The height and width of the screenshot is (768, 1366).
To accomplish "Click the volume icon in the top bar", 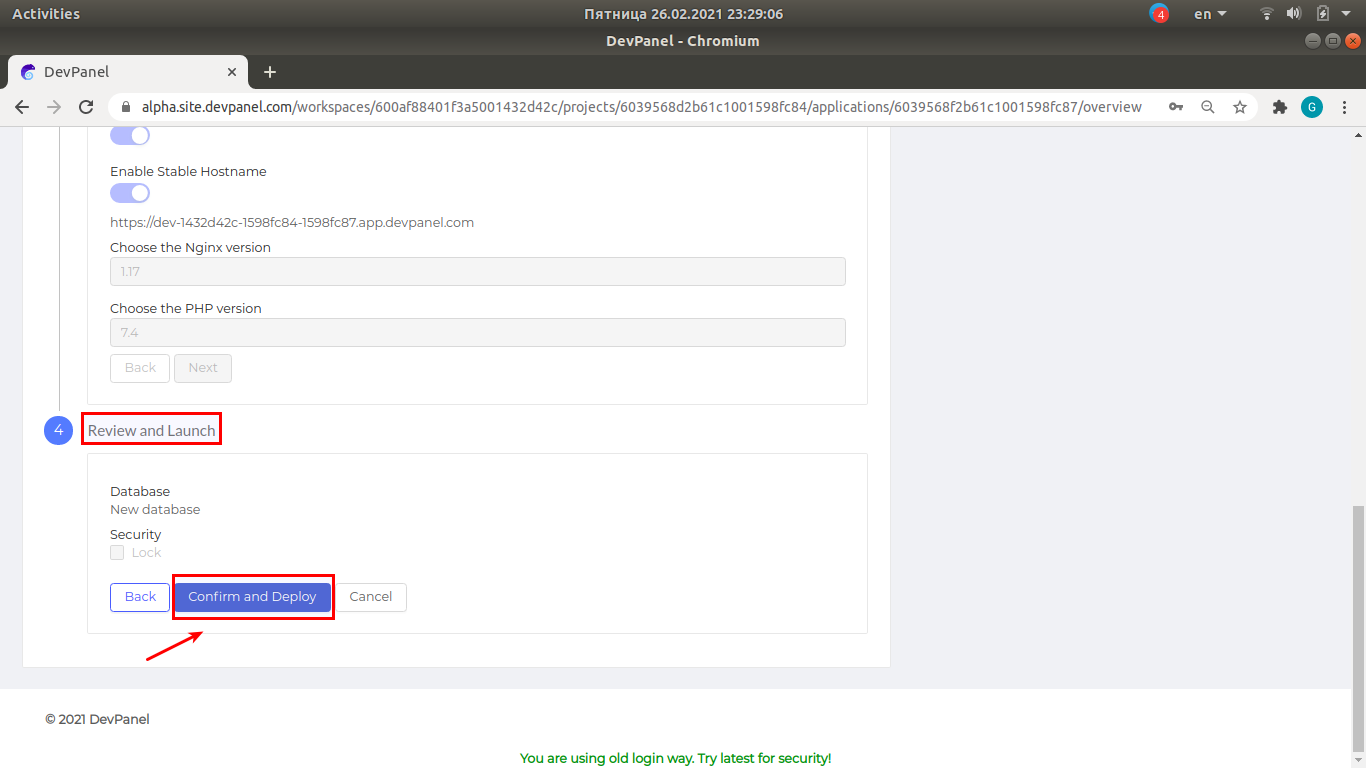I will point(1294,14).
